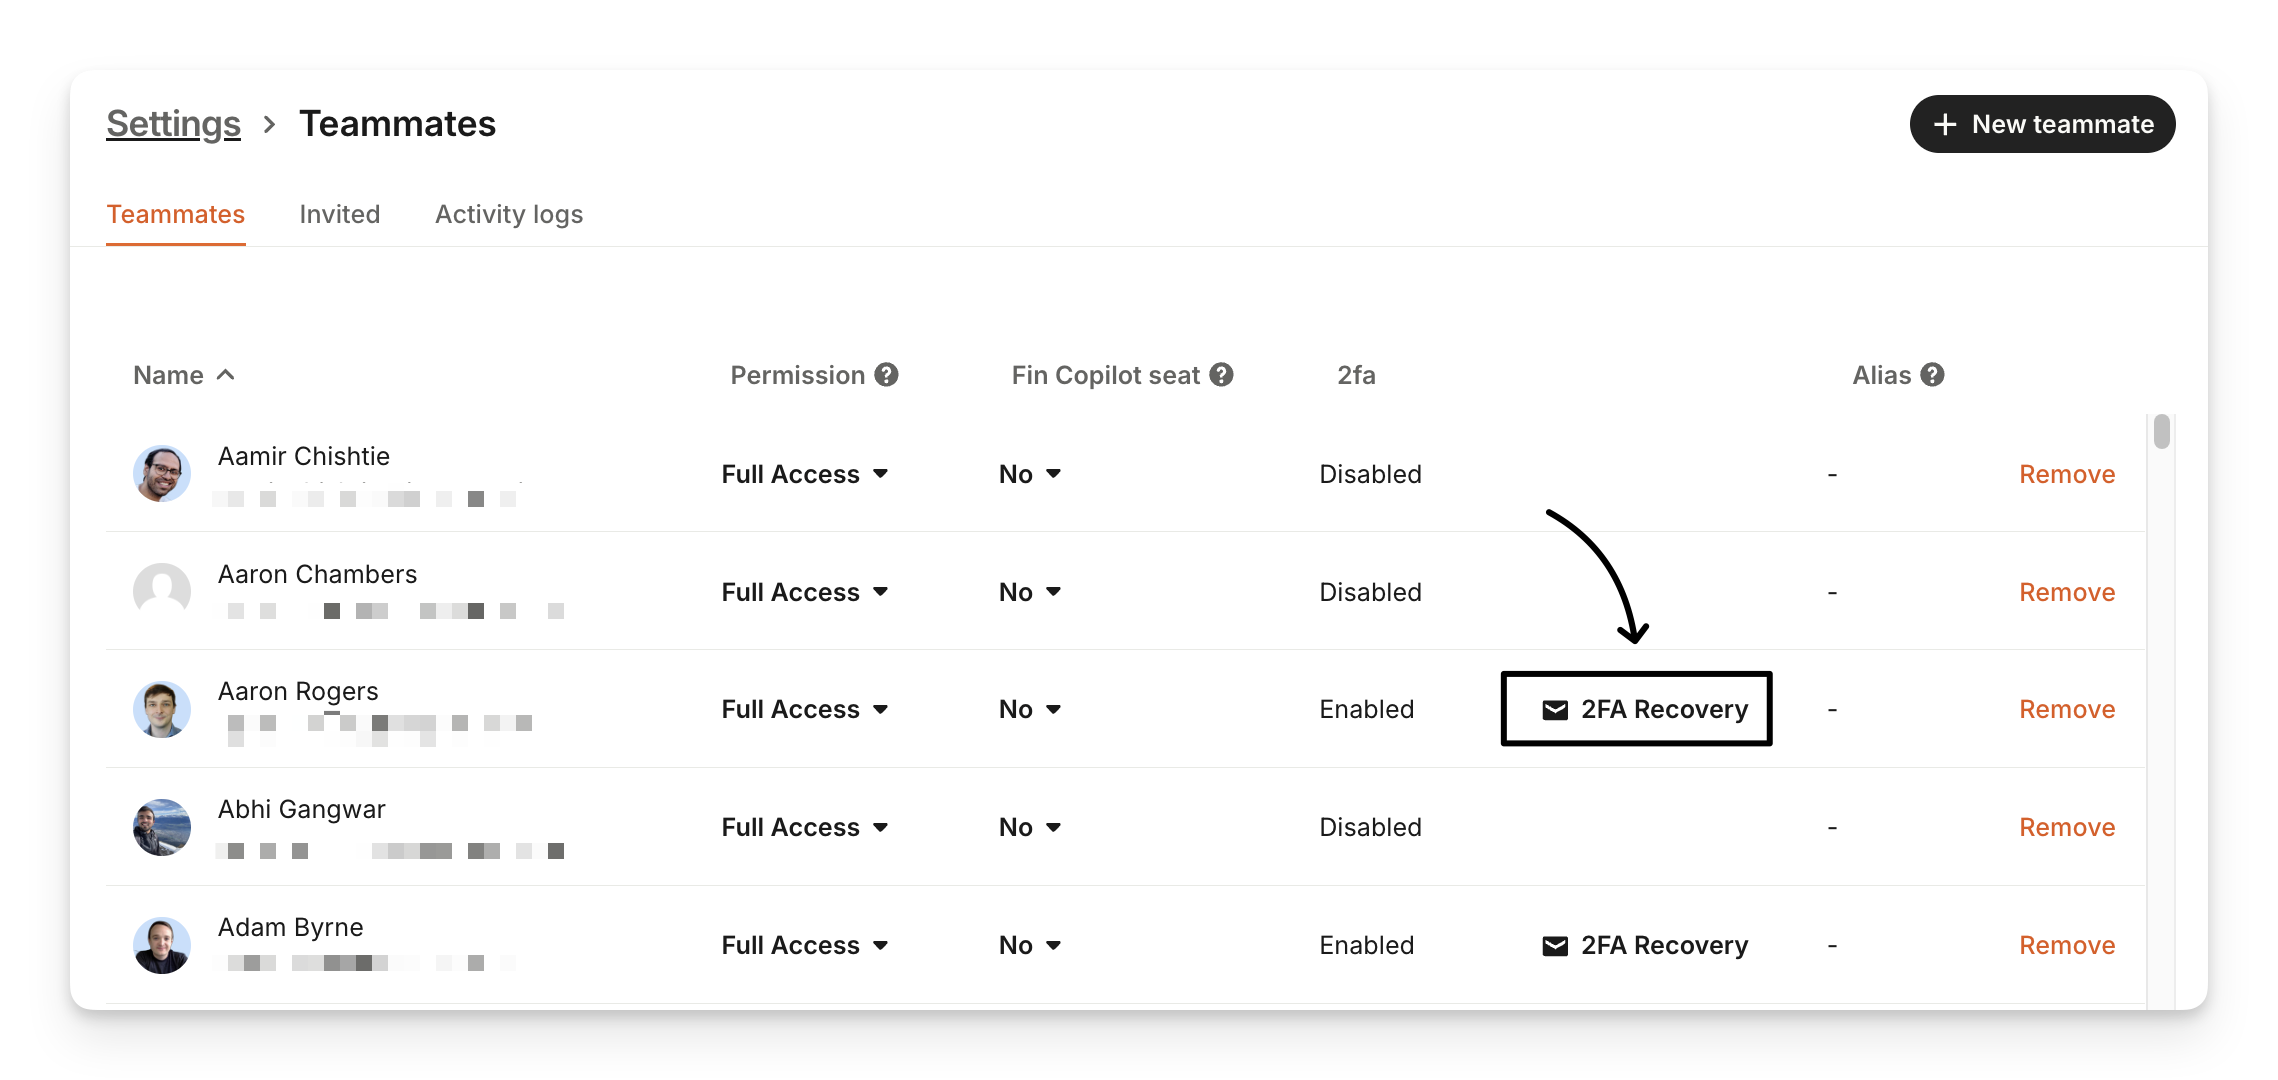Click the Alias help question-mark icon
The image size is (2278, 1080).
1933,375
